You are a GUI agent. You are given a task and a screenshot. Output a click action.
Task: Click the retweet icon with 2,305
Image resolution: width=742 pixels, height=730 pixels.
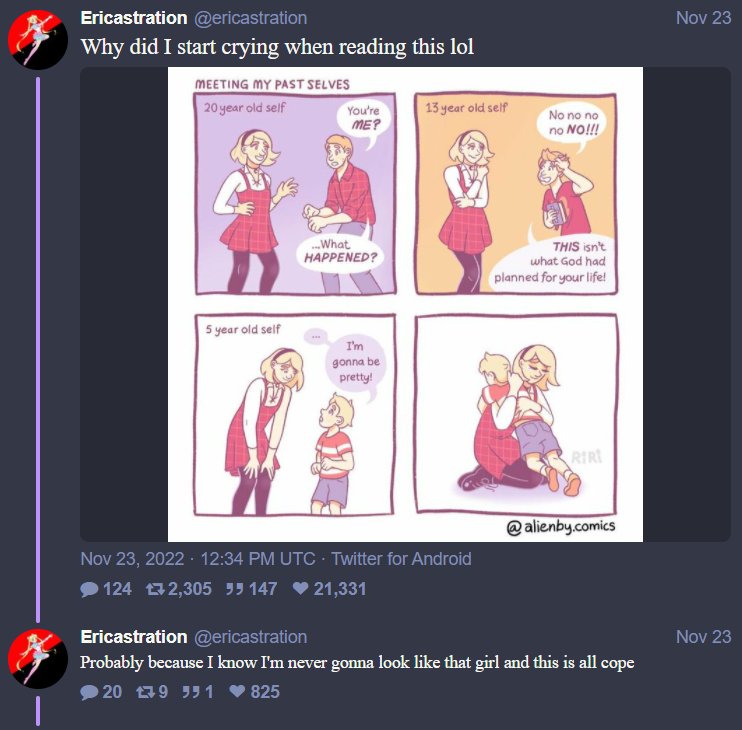point(155,589)
